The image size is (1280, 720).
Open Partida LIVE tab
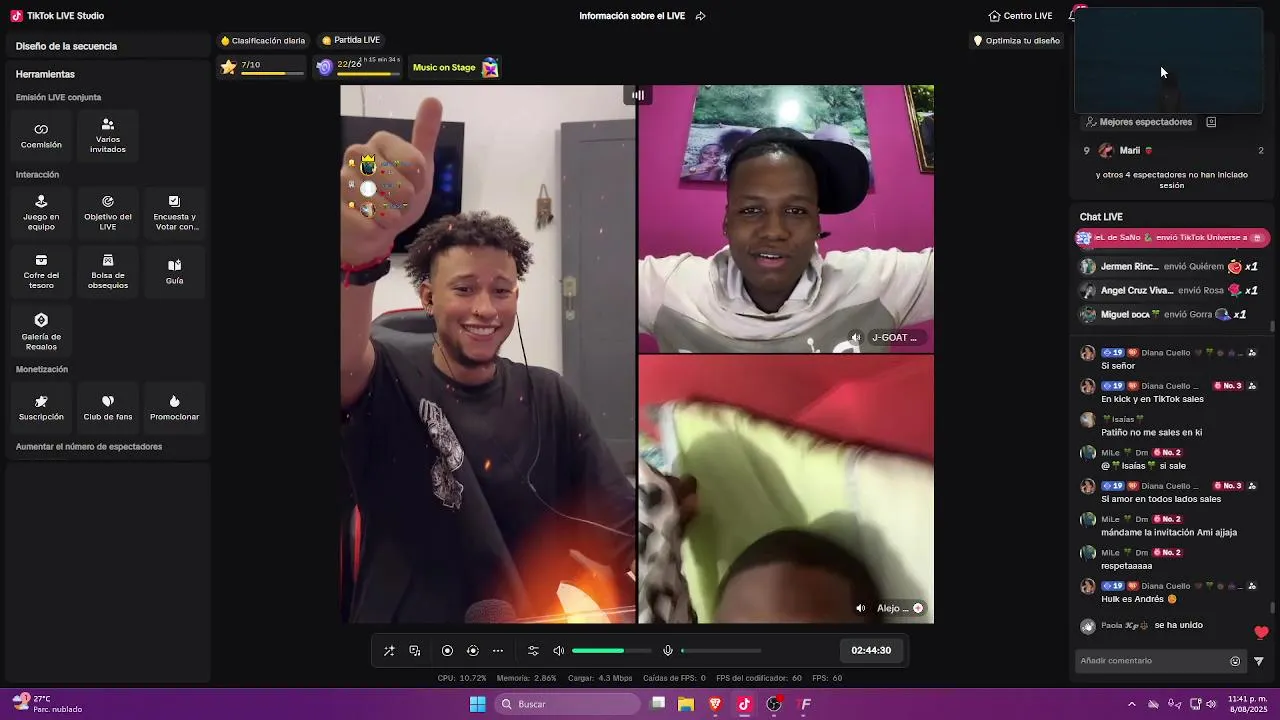351,40
